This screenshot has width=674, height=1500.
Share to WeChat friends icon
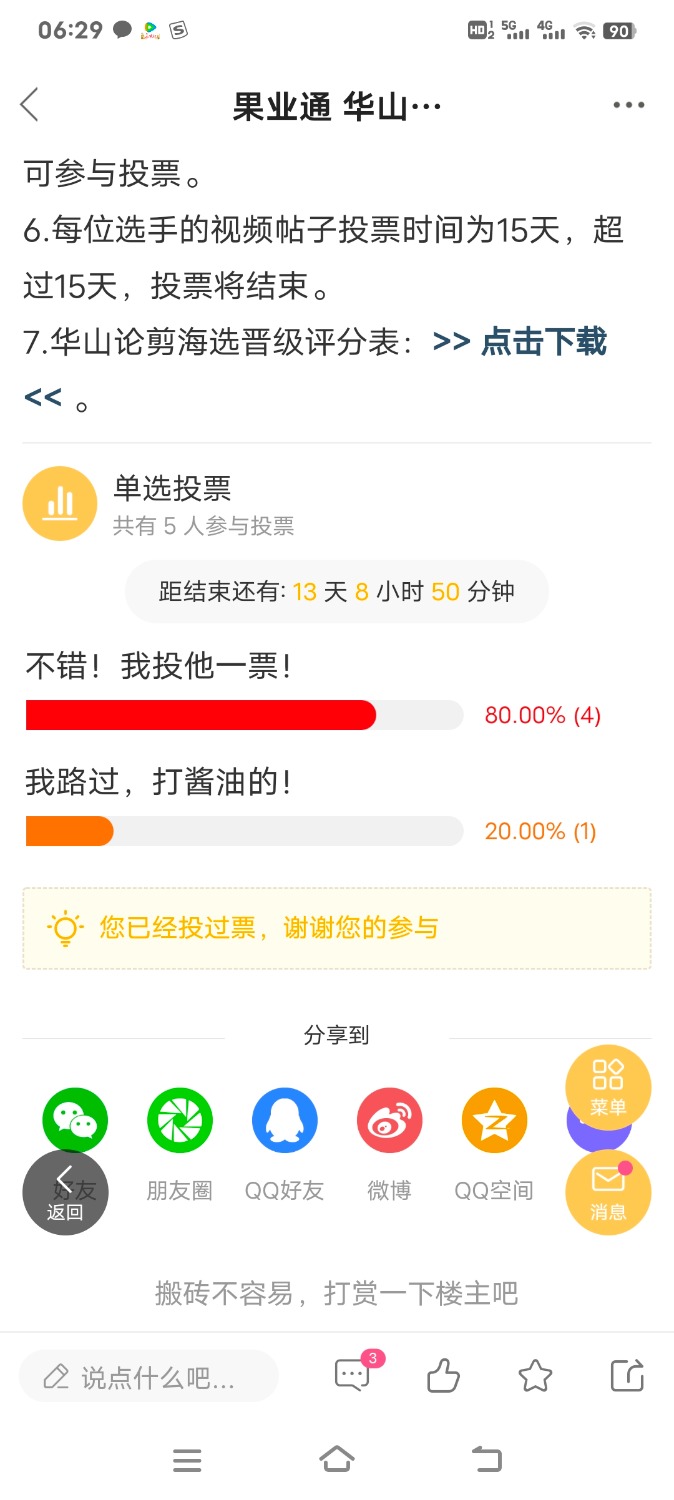(75, 1121)
